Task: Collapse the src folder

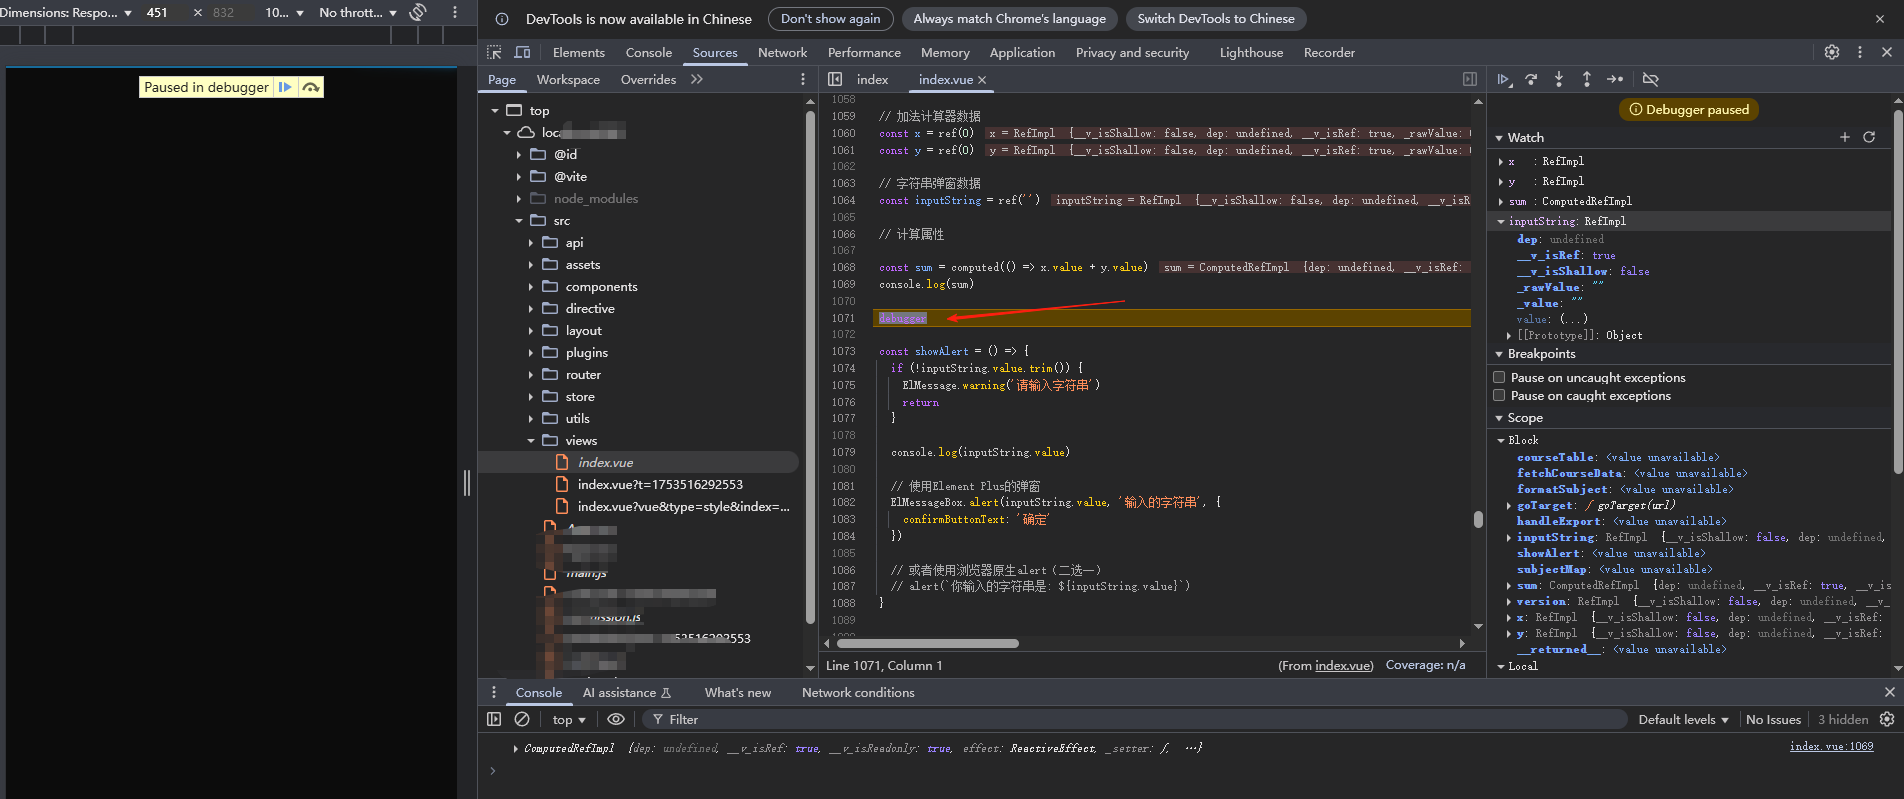Action: (x=519, y=221)
